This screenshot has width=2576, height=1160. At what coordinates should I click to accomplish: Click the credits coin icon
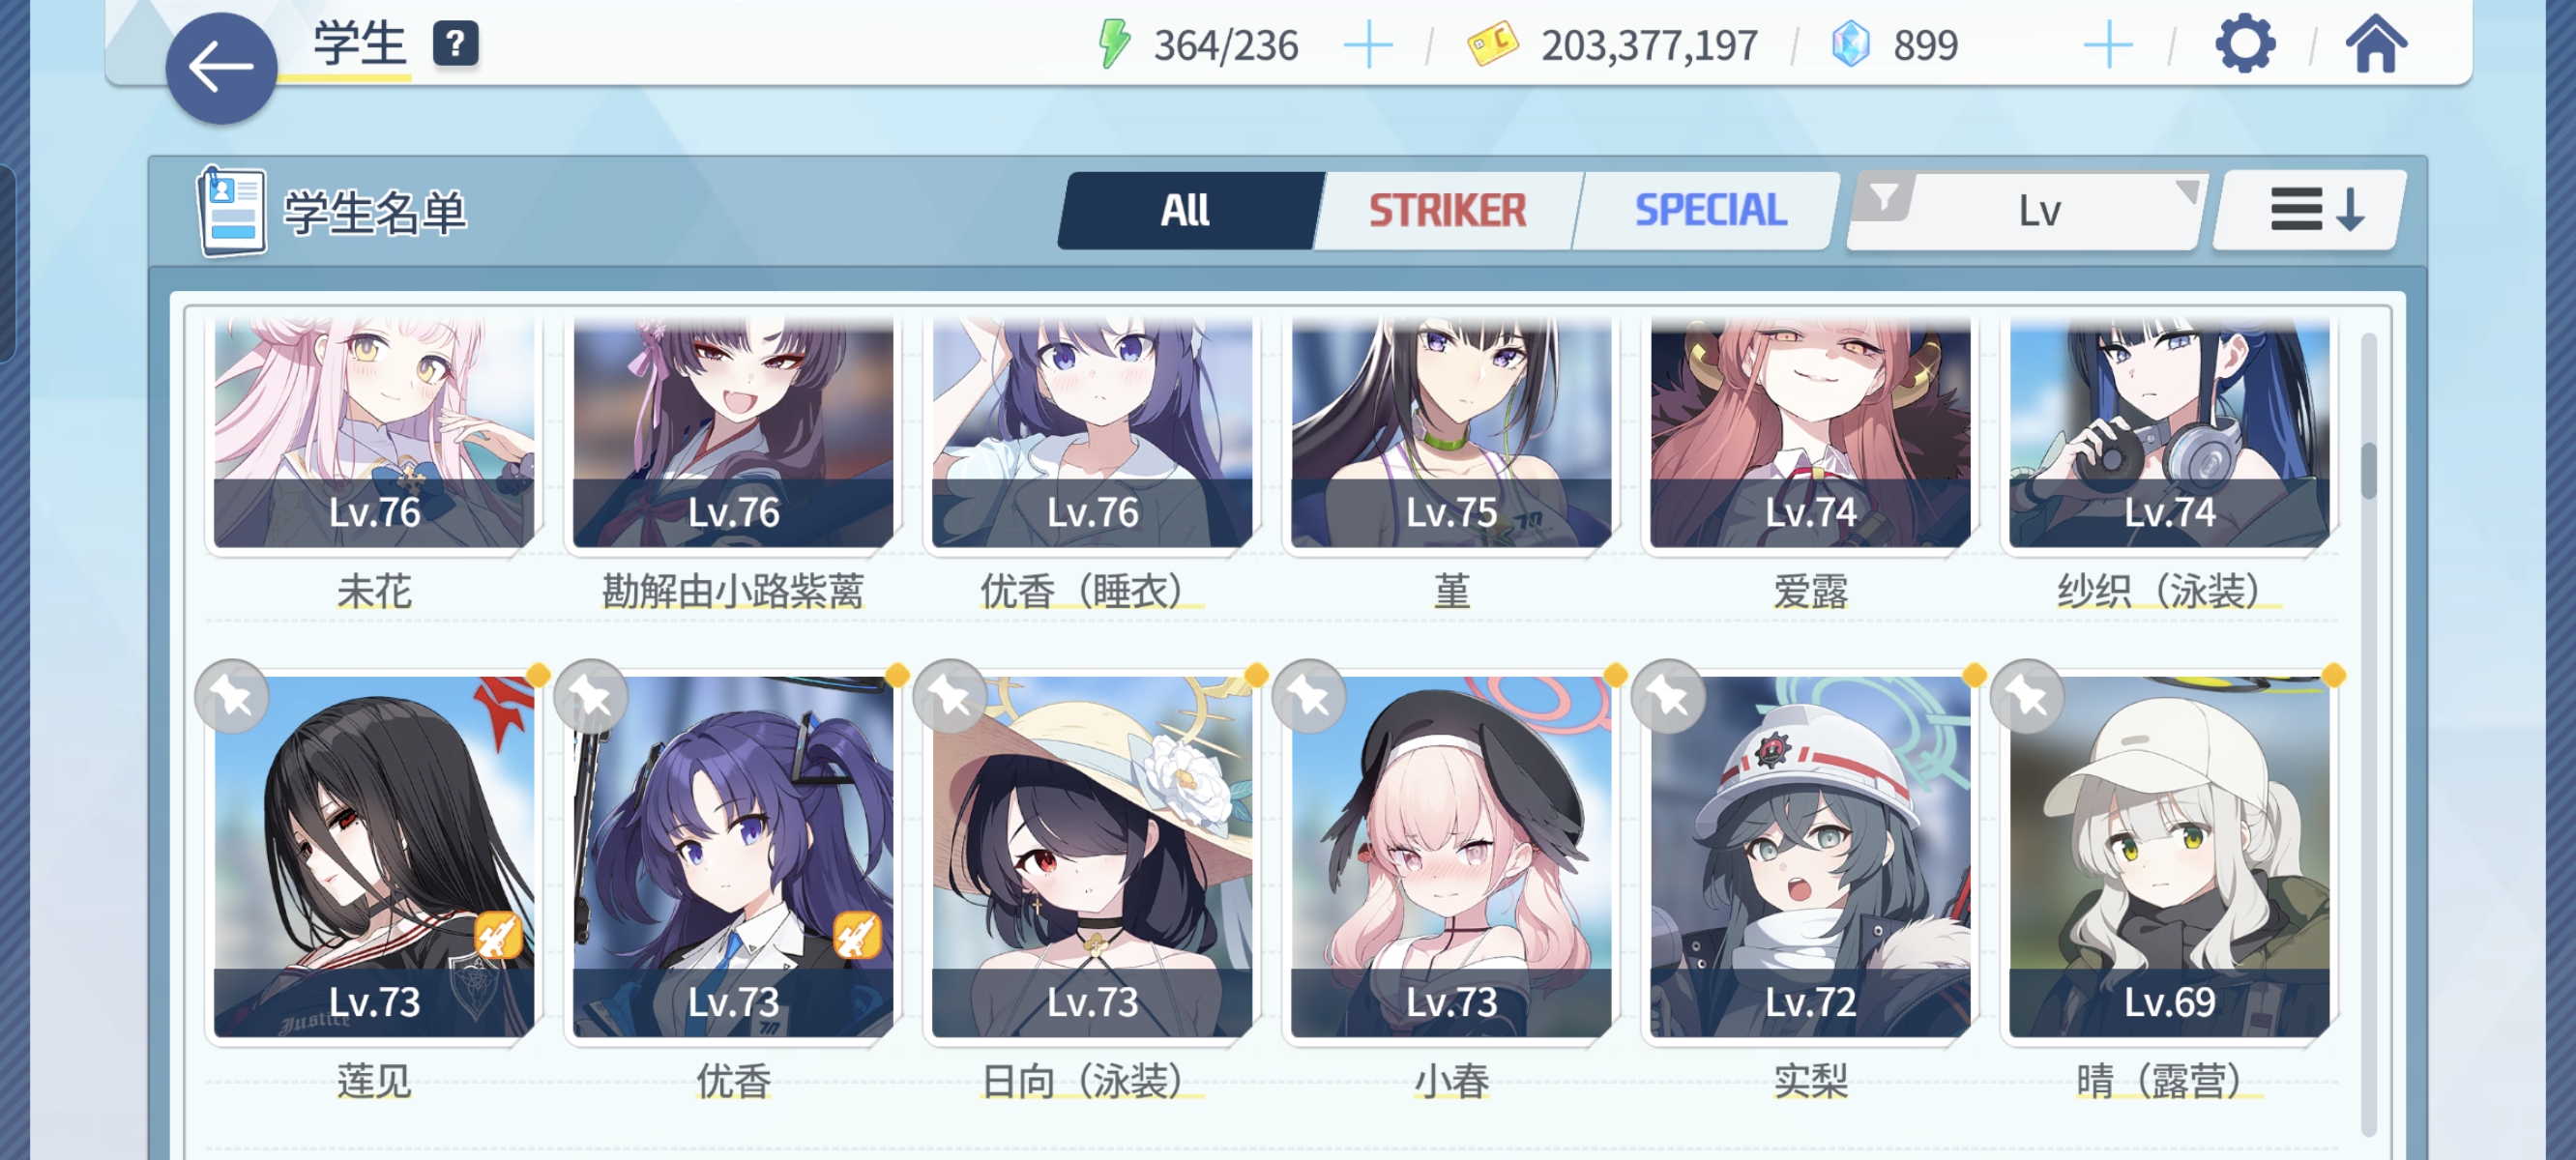pyautogui.click(x=1492, y=45)
